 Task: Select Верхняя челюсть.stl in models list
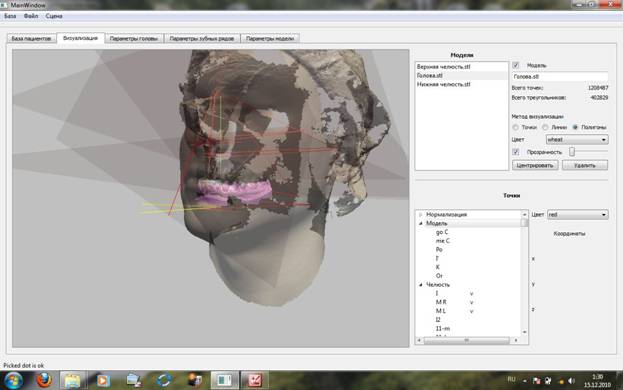443,67
